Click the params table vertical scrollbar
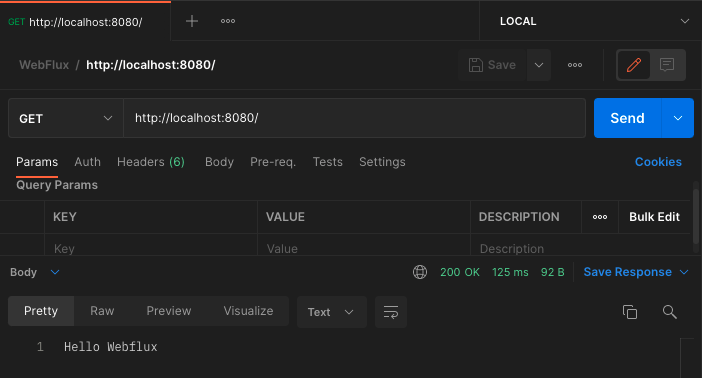The width and height of the screenshot is (702, 378). coord(696,216)
